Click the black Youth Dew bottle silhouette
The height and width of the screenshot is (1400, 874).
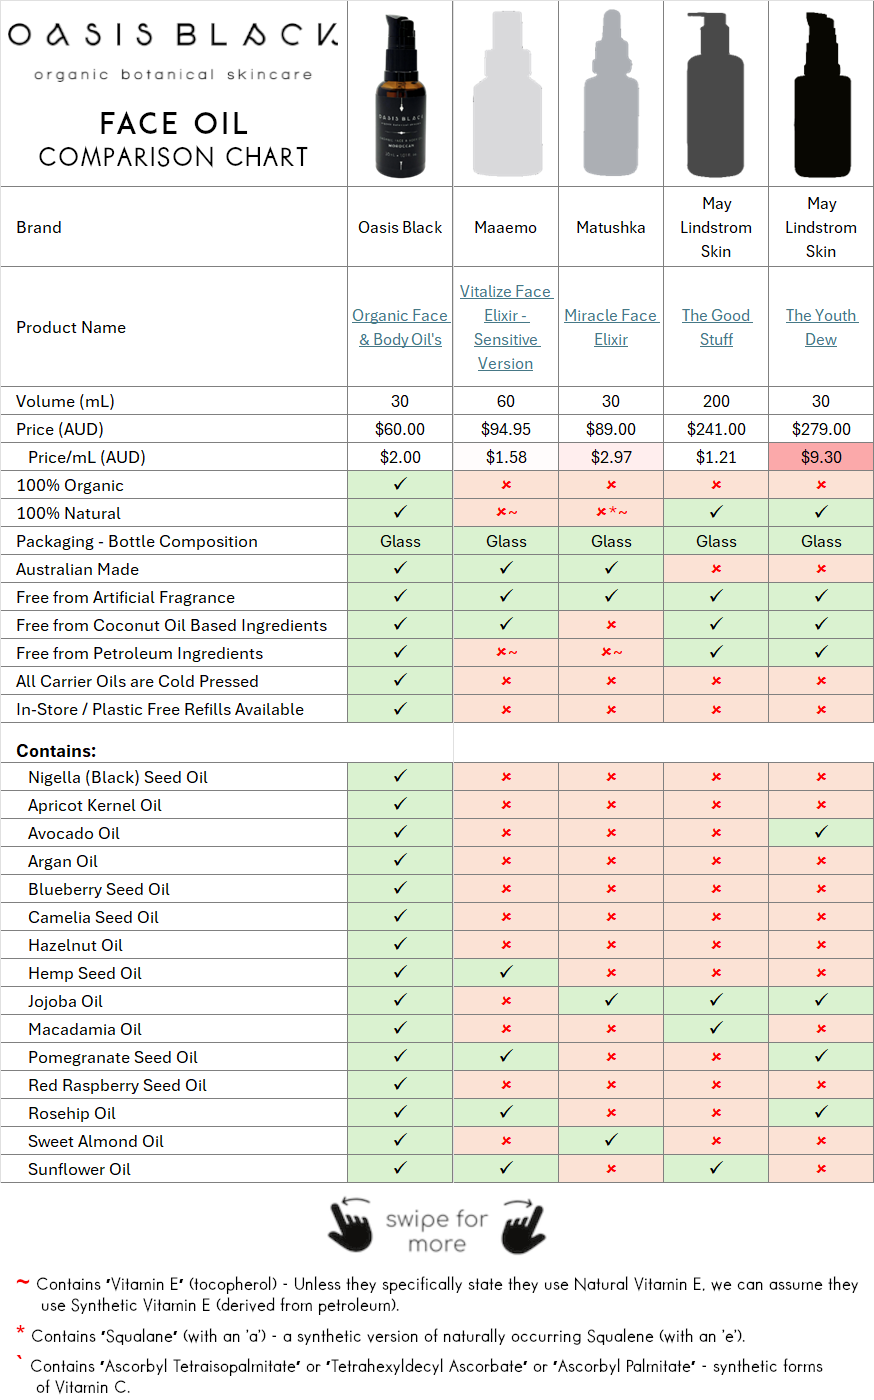821,95
